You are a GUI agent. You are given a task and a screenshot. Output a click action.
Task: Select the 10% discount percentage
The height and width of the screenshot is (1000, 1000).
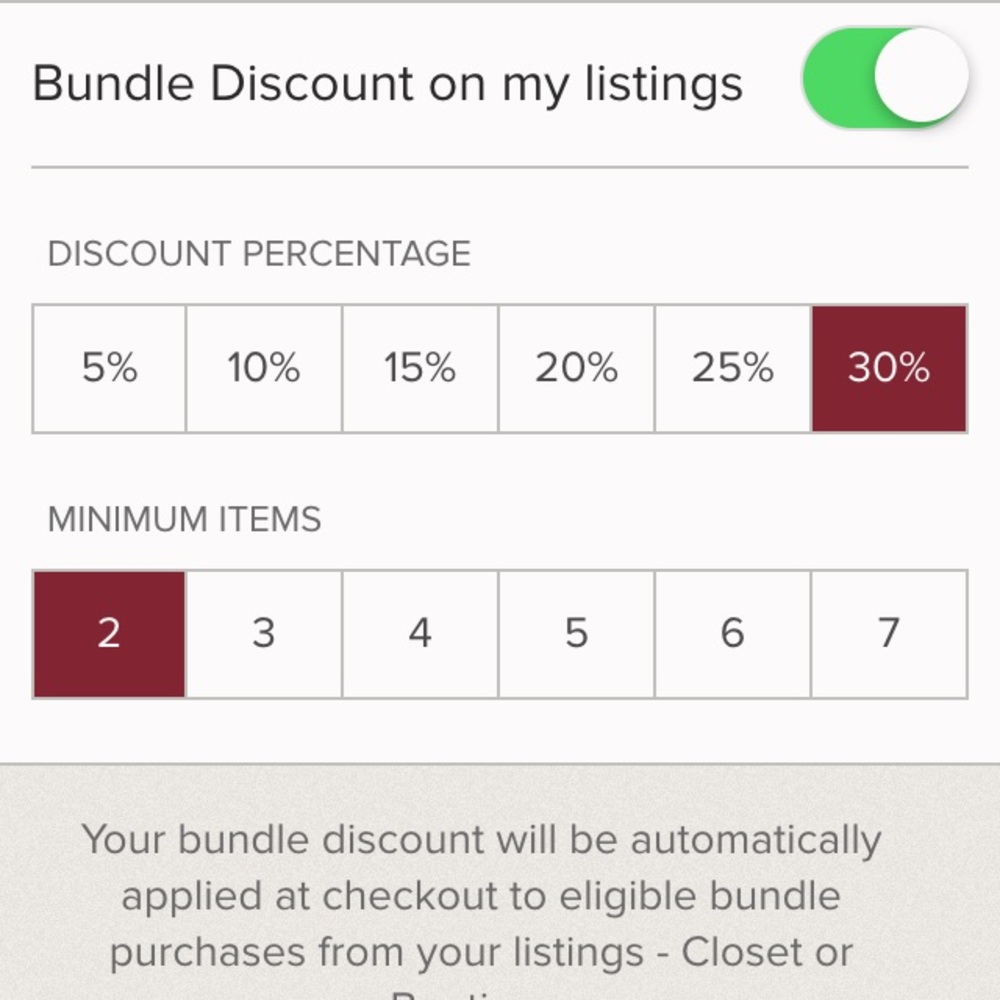click(264, 367)
